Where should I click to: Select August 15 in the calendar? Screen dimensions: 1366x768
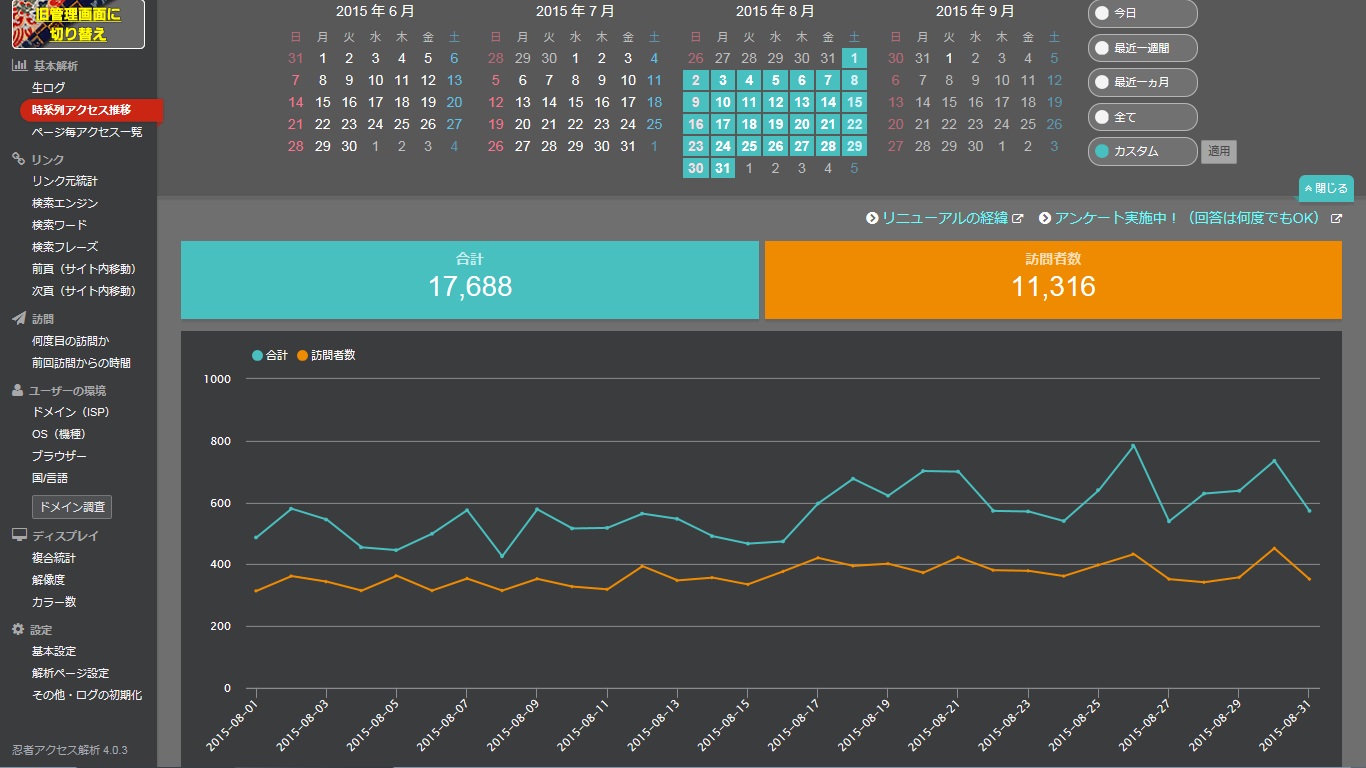pos(854,102)
